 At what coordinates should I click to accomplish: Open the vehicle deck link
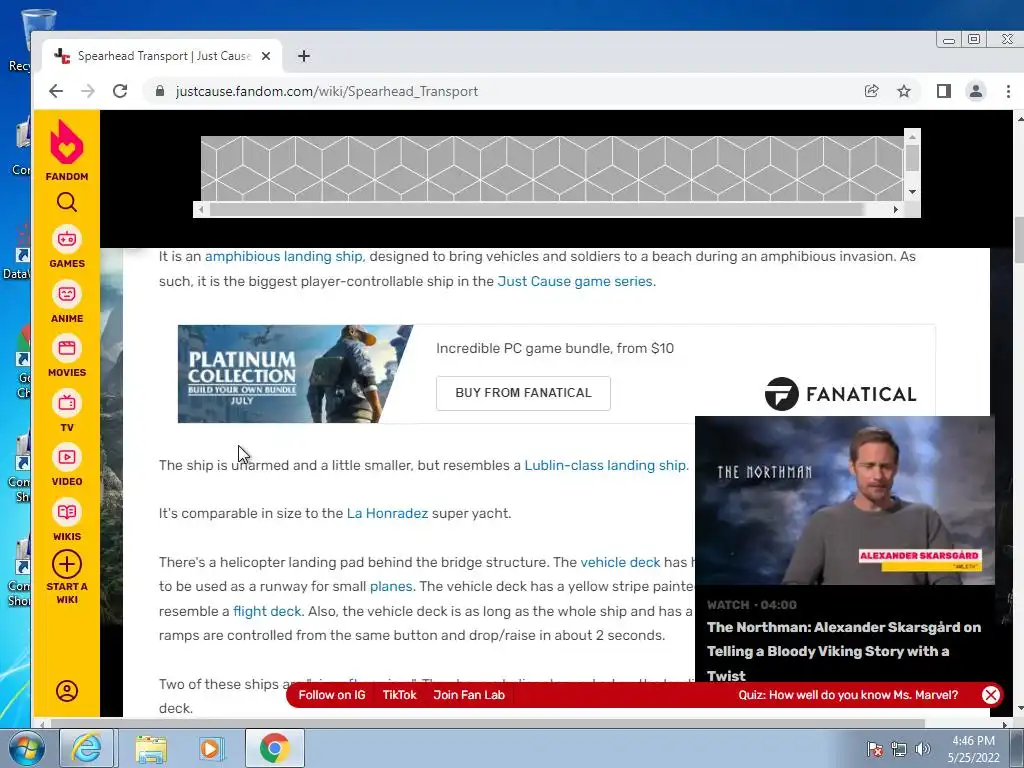620,562
